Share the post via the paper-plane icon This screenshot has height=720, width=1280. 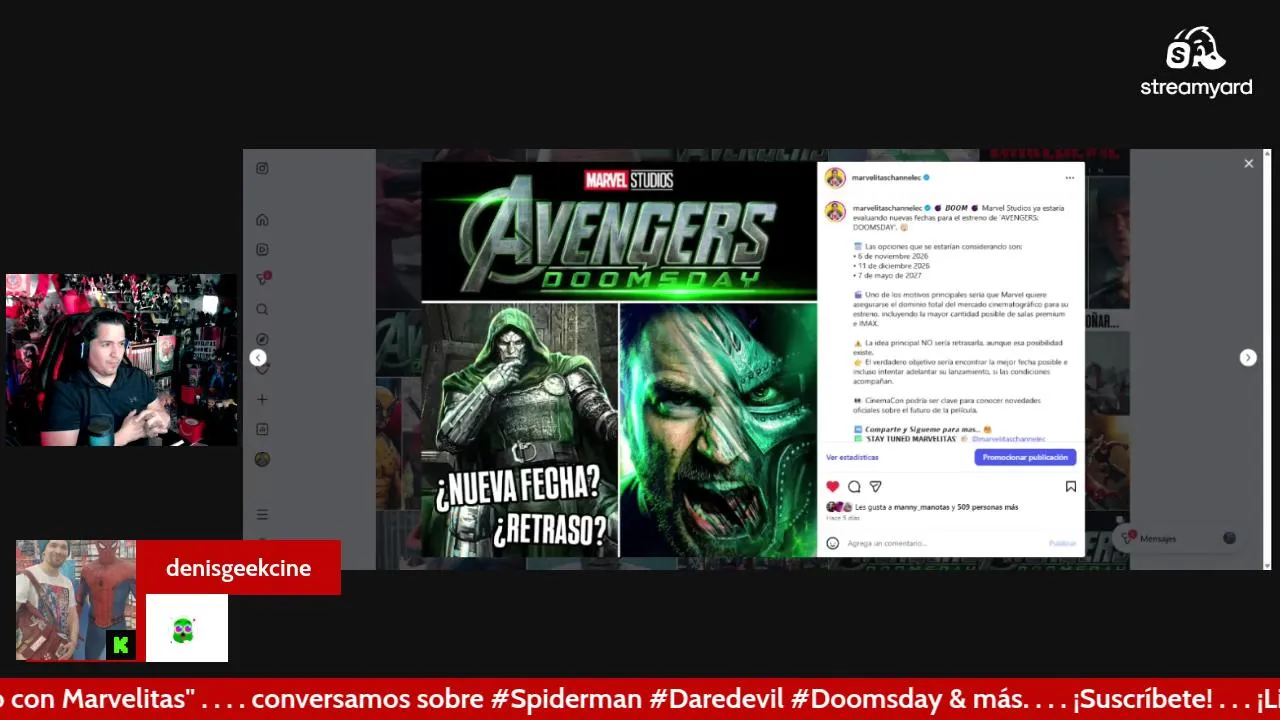tap(875, 487)
